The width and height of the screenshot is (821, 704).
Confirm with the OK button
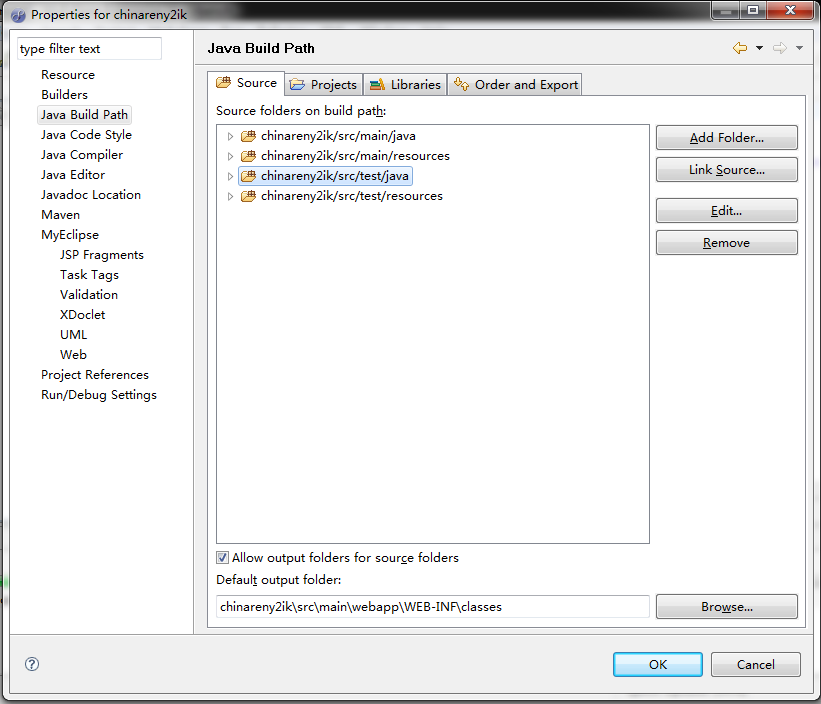pos(658,664)
